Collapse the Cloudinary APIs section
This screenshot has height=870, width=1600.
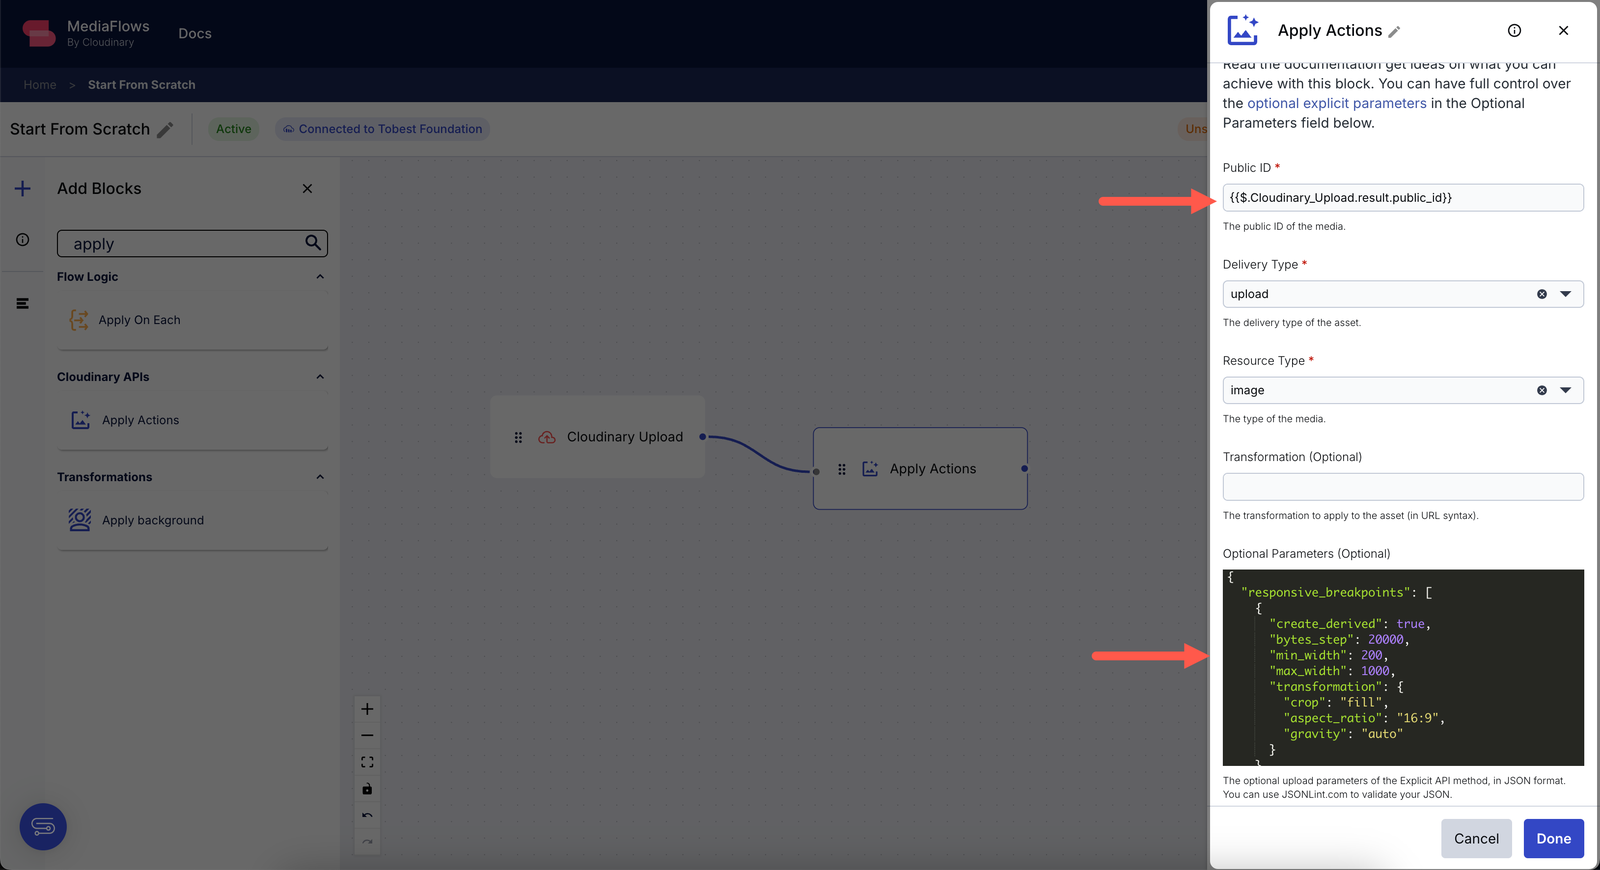coord(320,377)
